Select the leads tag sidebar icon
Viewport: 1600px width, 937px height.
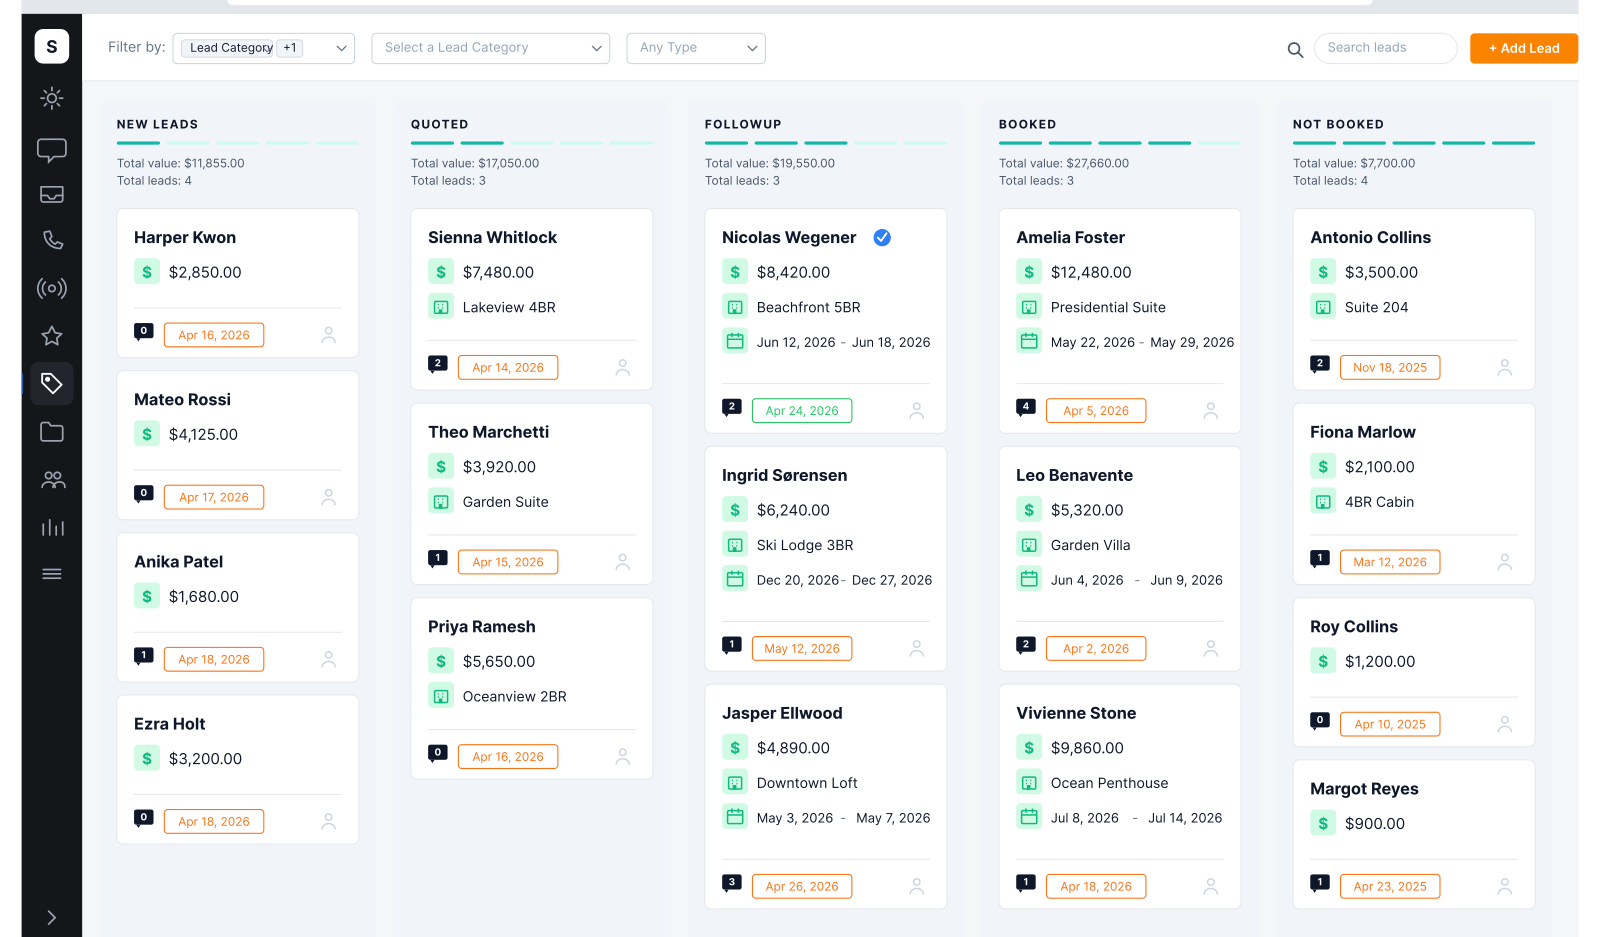[x=52, y=383]
